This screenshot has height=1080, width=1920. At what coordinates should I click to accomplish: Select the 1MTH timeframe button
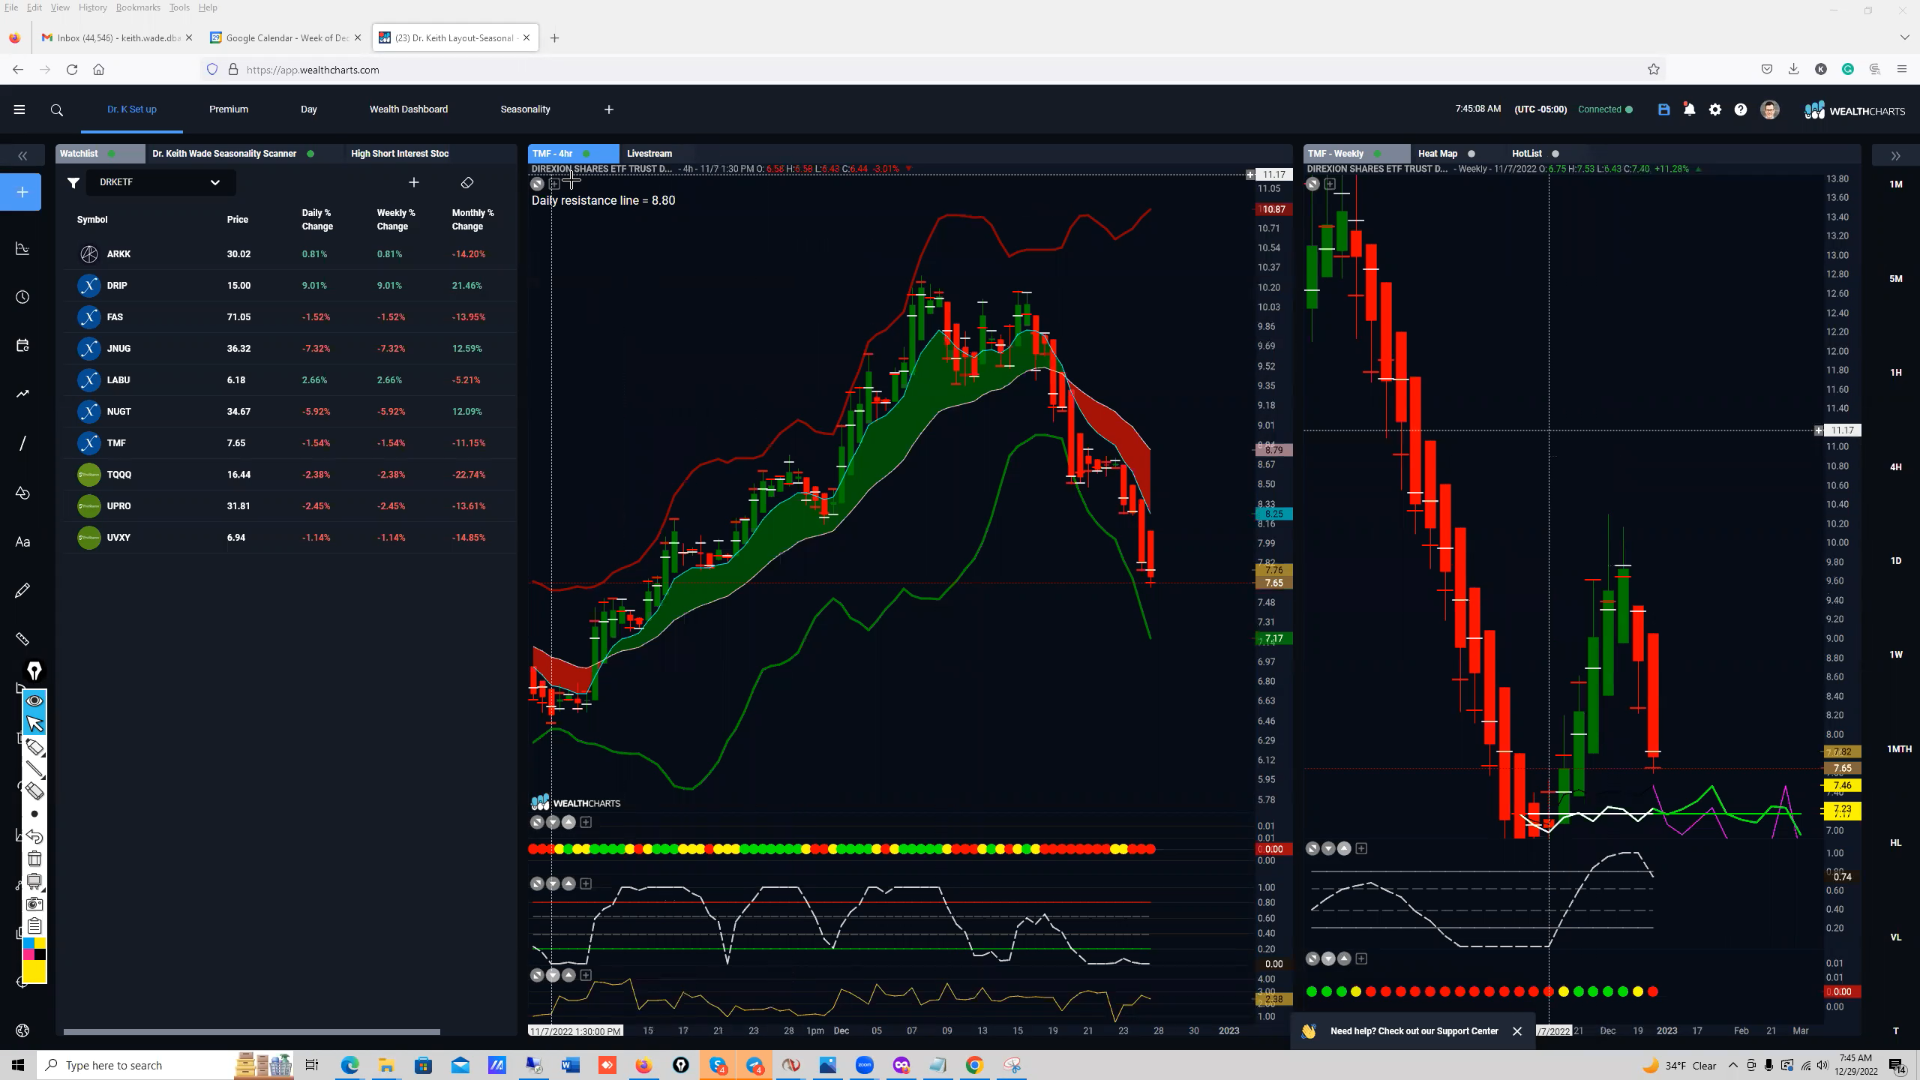point(1899,749)
